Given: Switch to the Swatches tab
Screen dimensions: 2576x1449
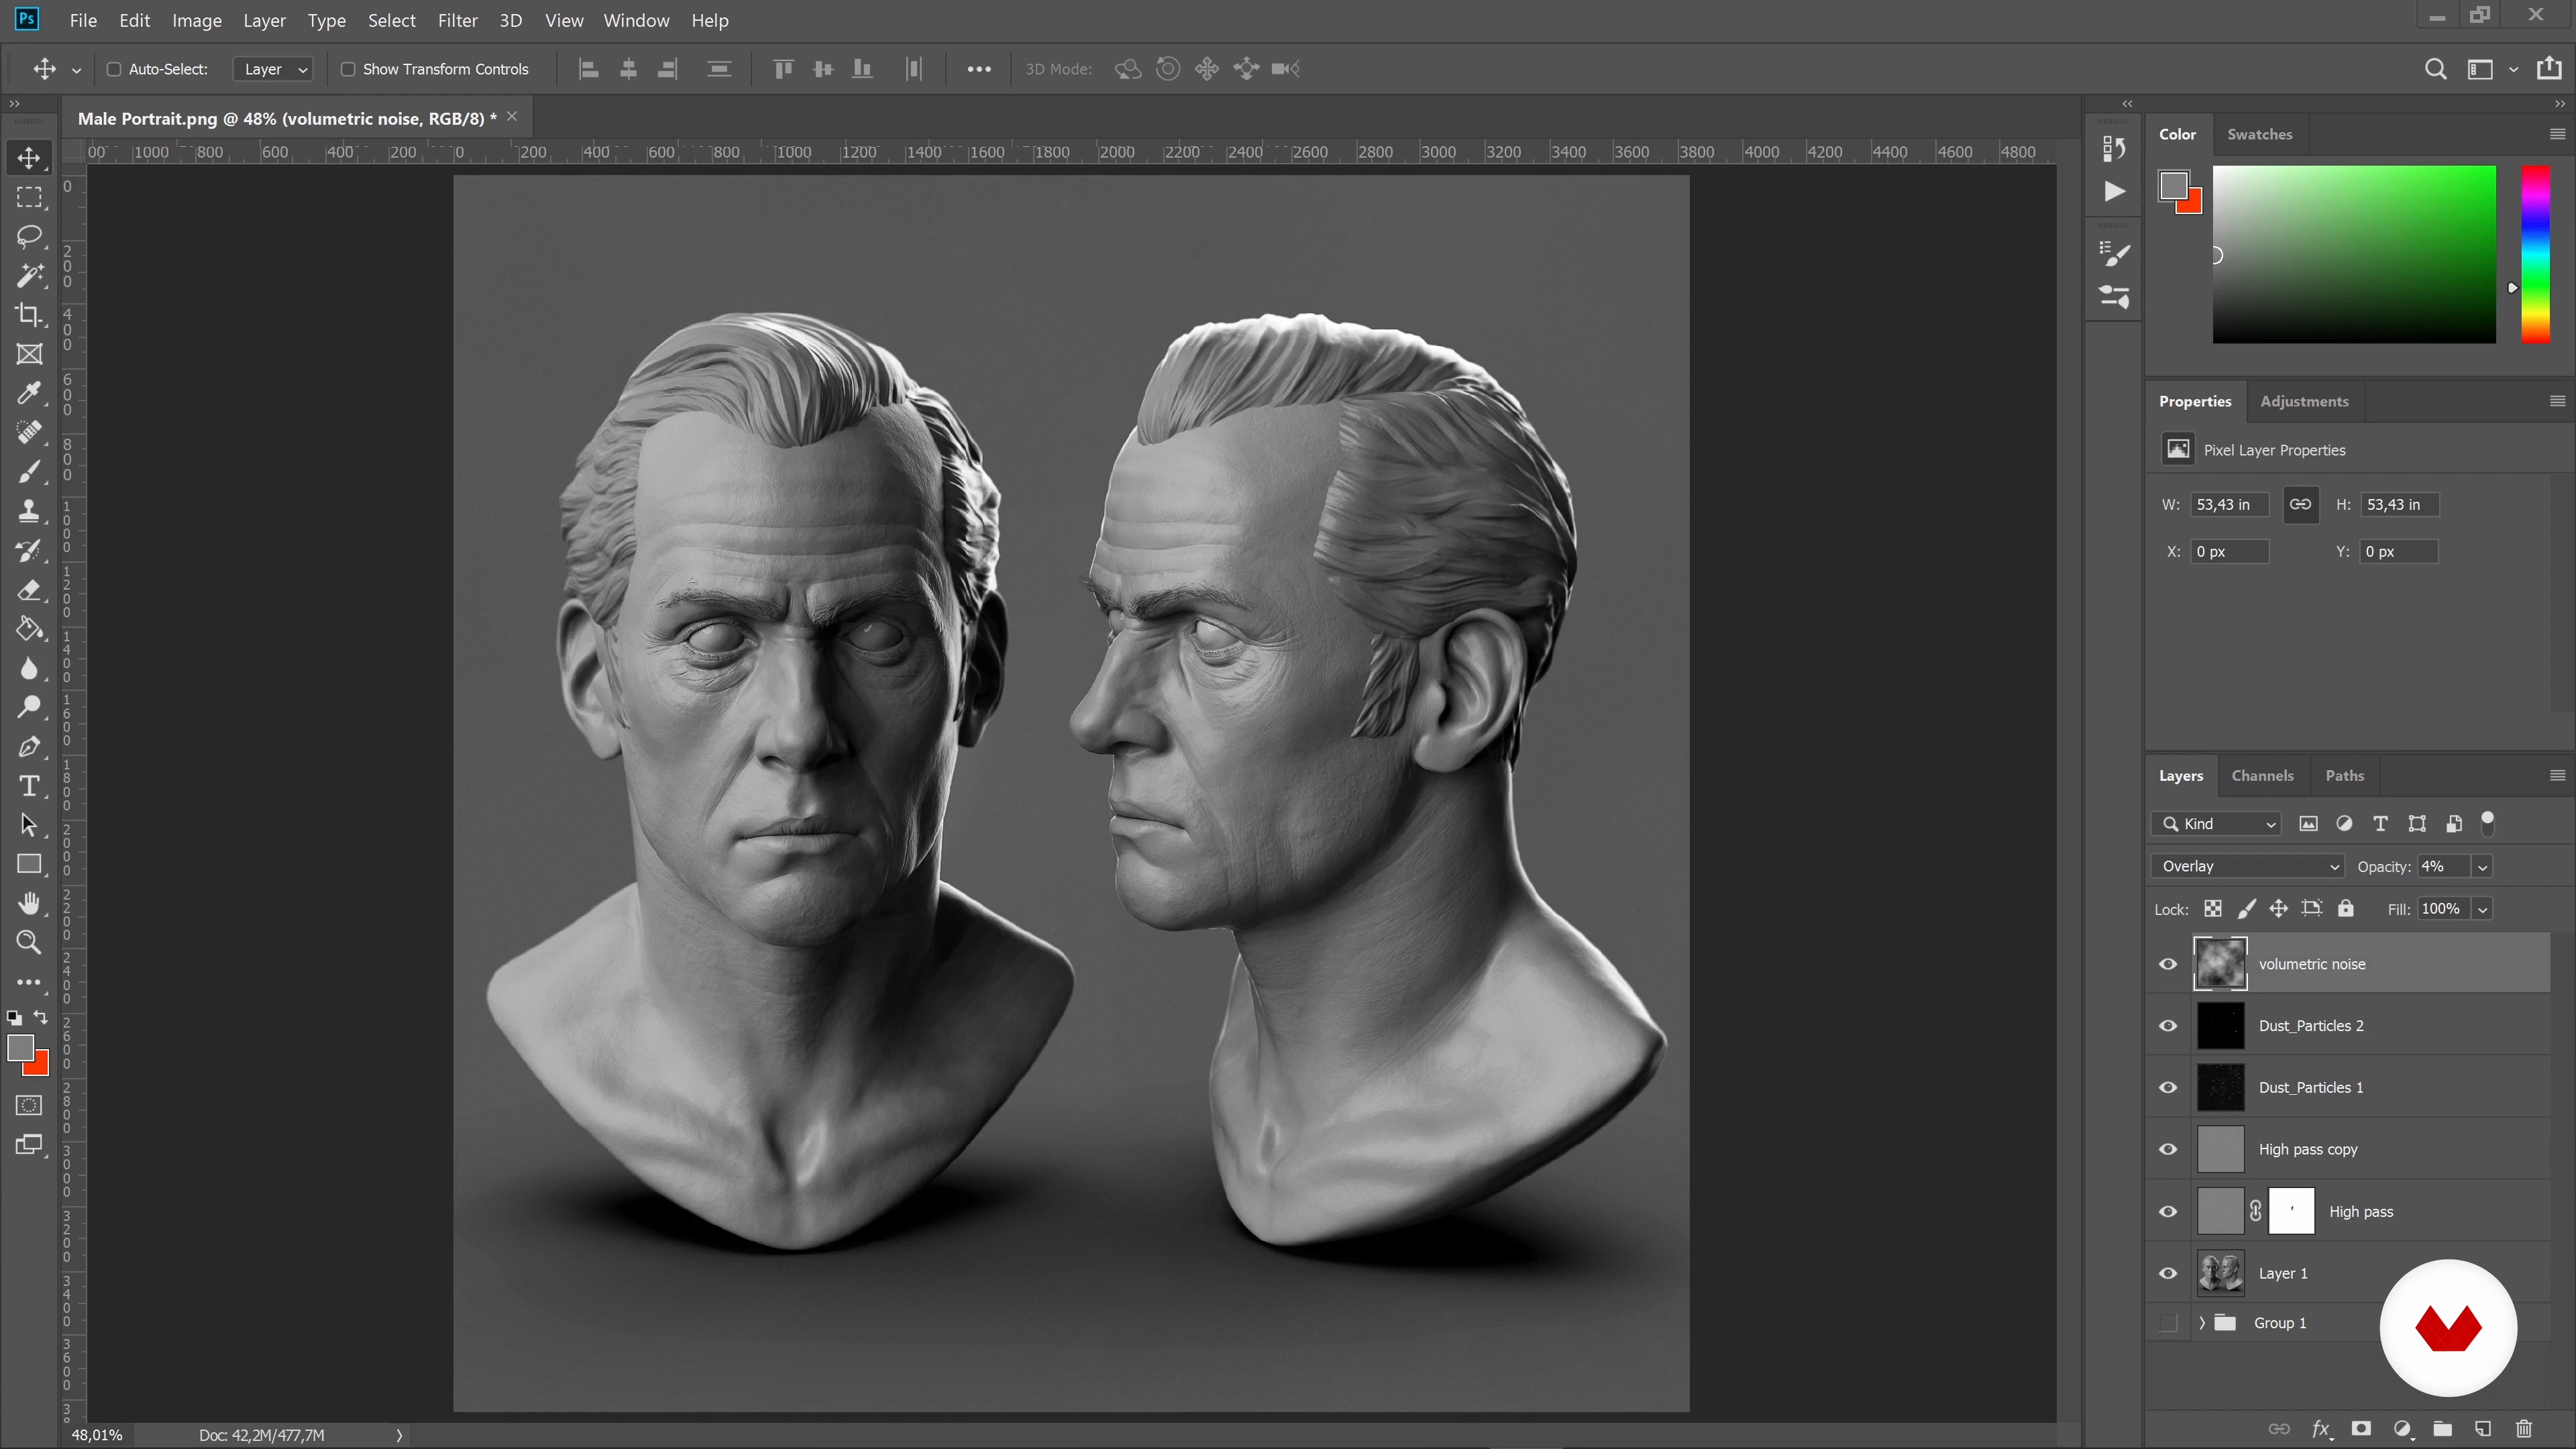Looking at the screenshot, I should (x=2259, y=134).
